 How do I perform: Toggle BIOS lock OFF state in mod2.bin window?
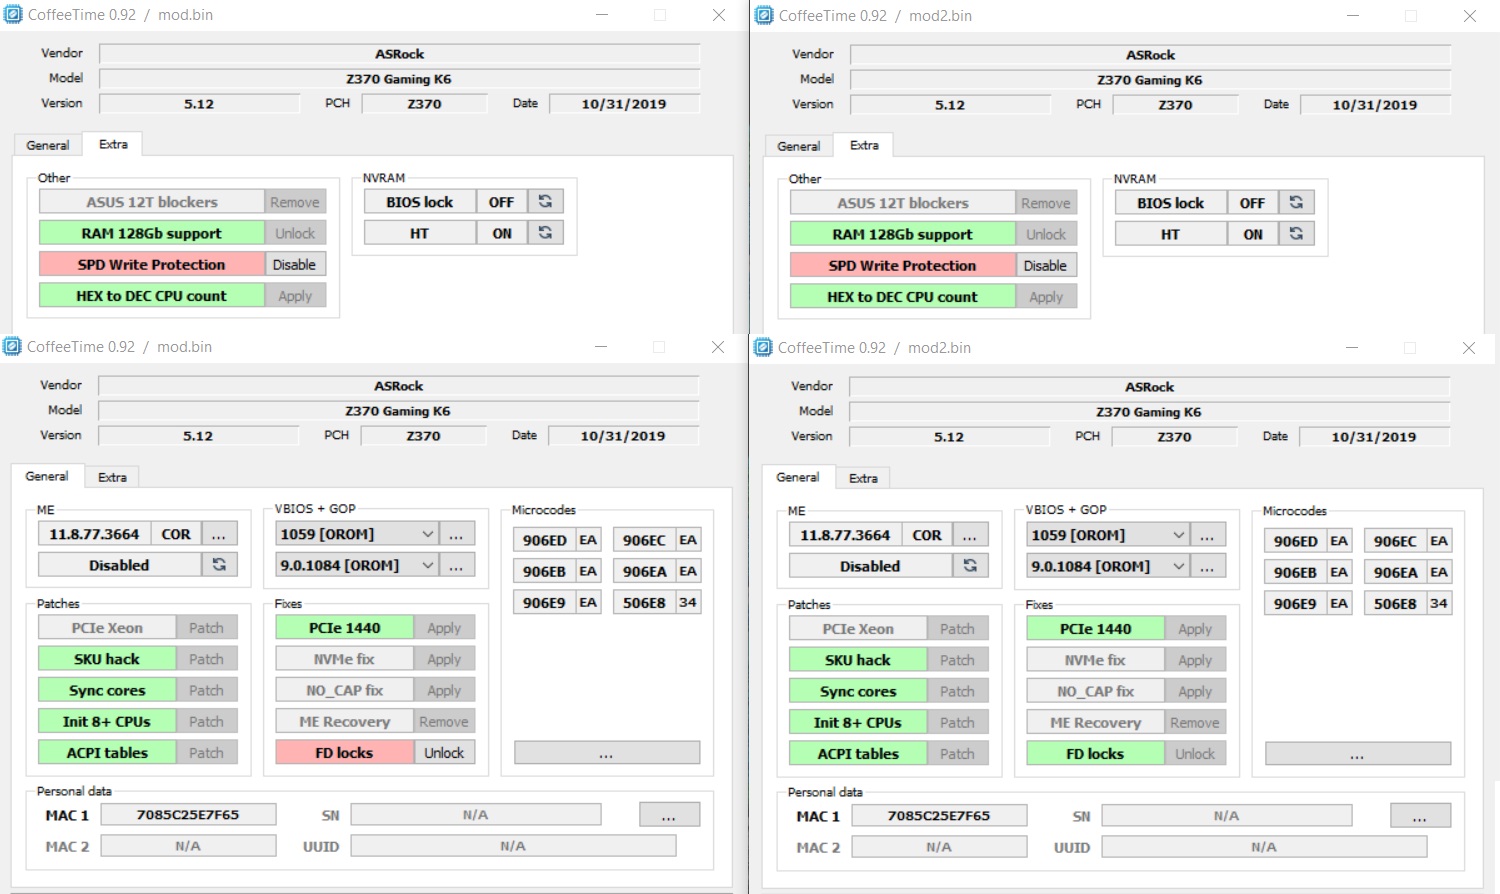pos(1252,203)
